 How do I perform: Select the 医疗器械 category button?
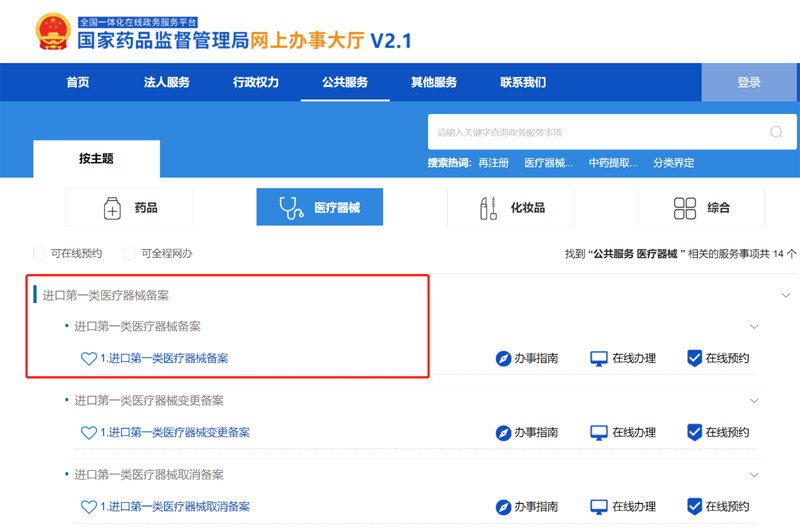[x=320, y=208]
